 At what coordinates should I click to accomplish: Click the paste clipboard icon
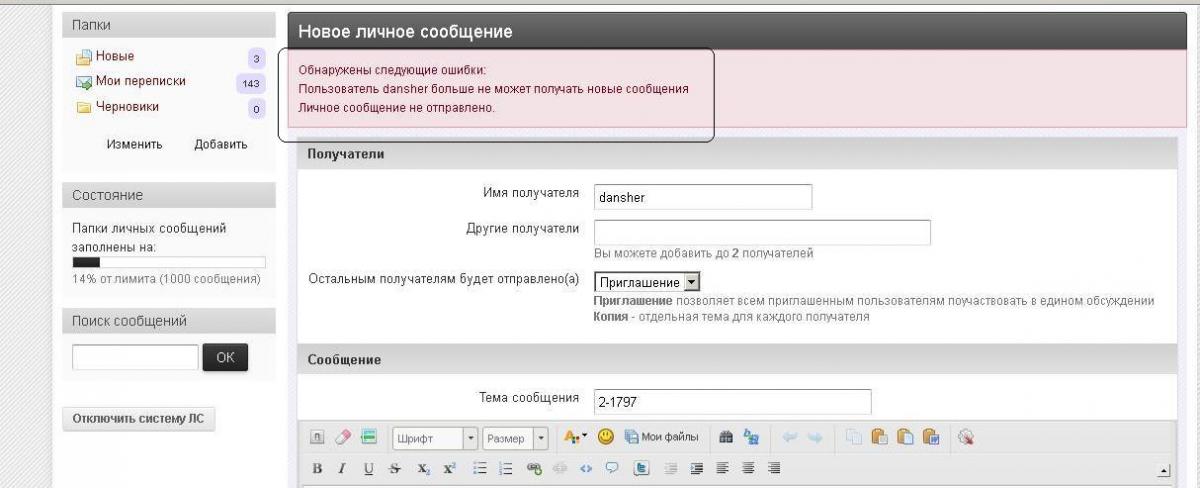[880, 437]
